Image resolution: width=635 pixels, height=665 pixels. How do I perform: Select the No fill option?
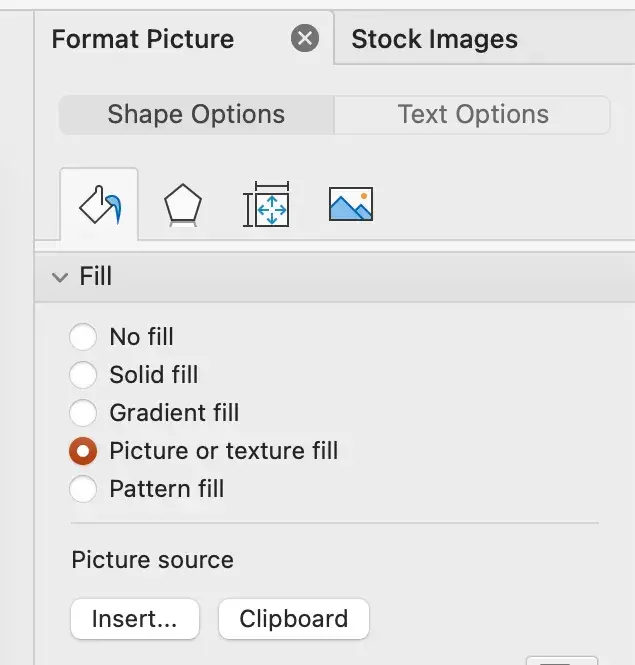[84, 337]
